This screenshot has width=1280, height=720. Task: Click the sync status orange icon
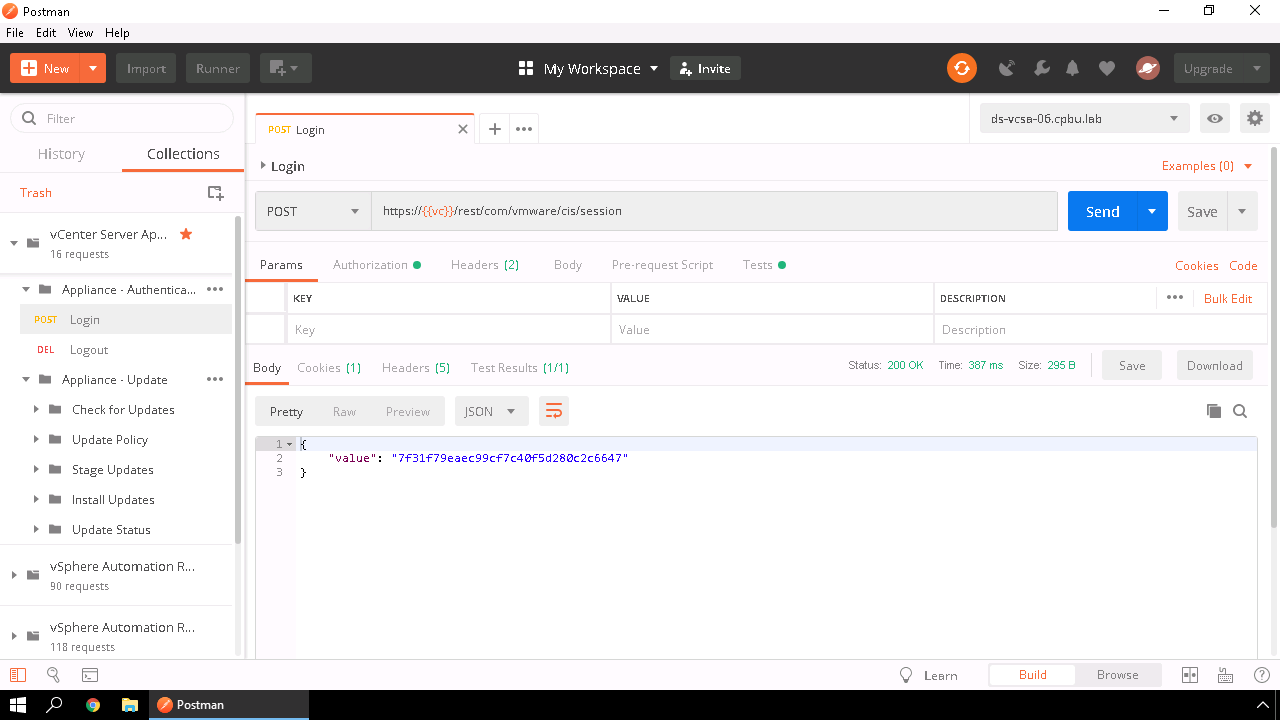[x=961, y=68]
